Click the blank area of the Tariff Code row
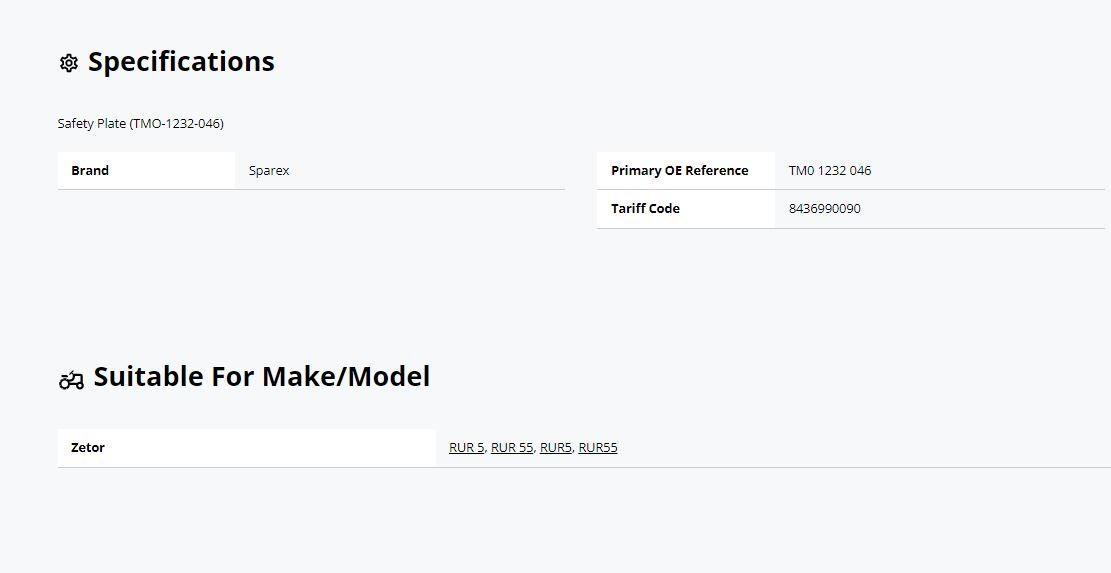Image resolution: width=1111 pixels, height=573 pixels. (x=983, y=209)
